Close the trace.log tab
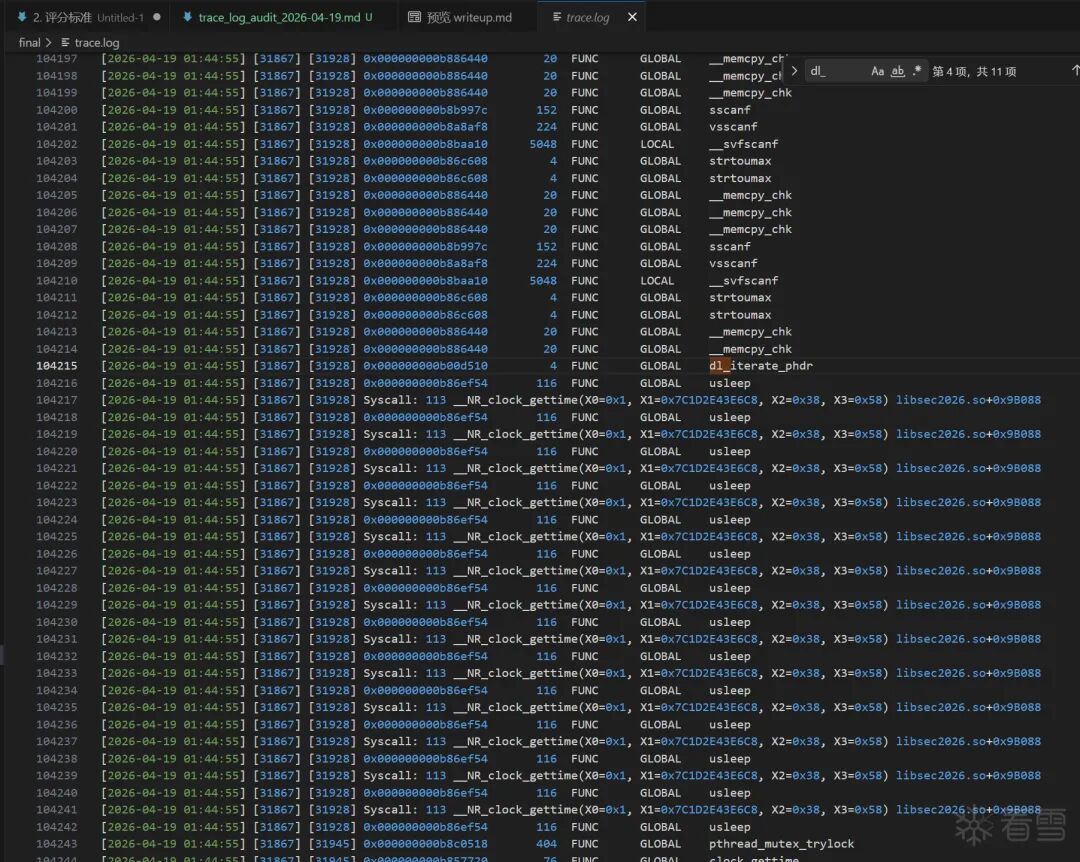Viewport: 1080px width, 862px height. (632, 17)
